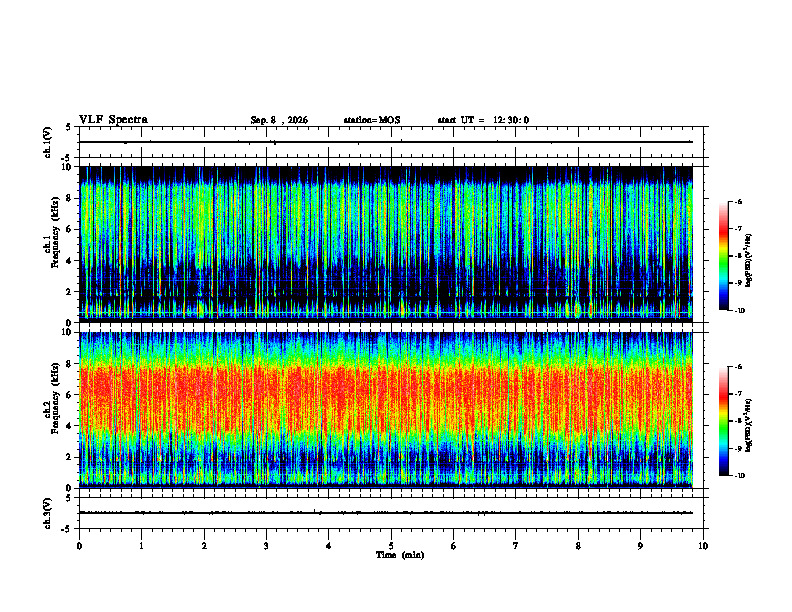Image resolution: width=792 pixels, height=612 pixels.
Task: Click the ch.1(V) axis label
Action: pos(48,142)
